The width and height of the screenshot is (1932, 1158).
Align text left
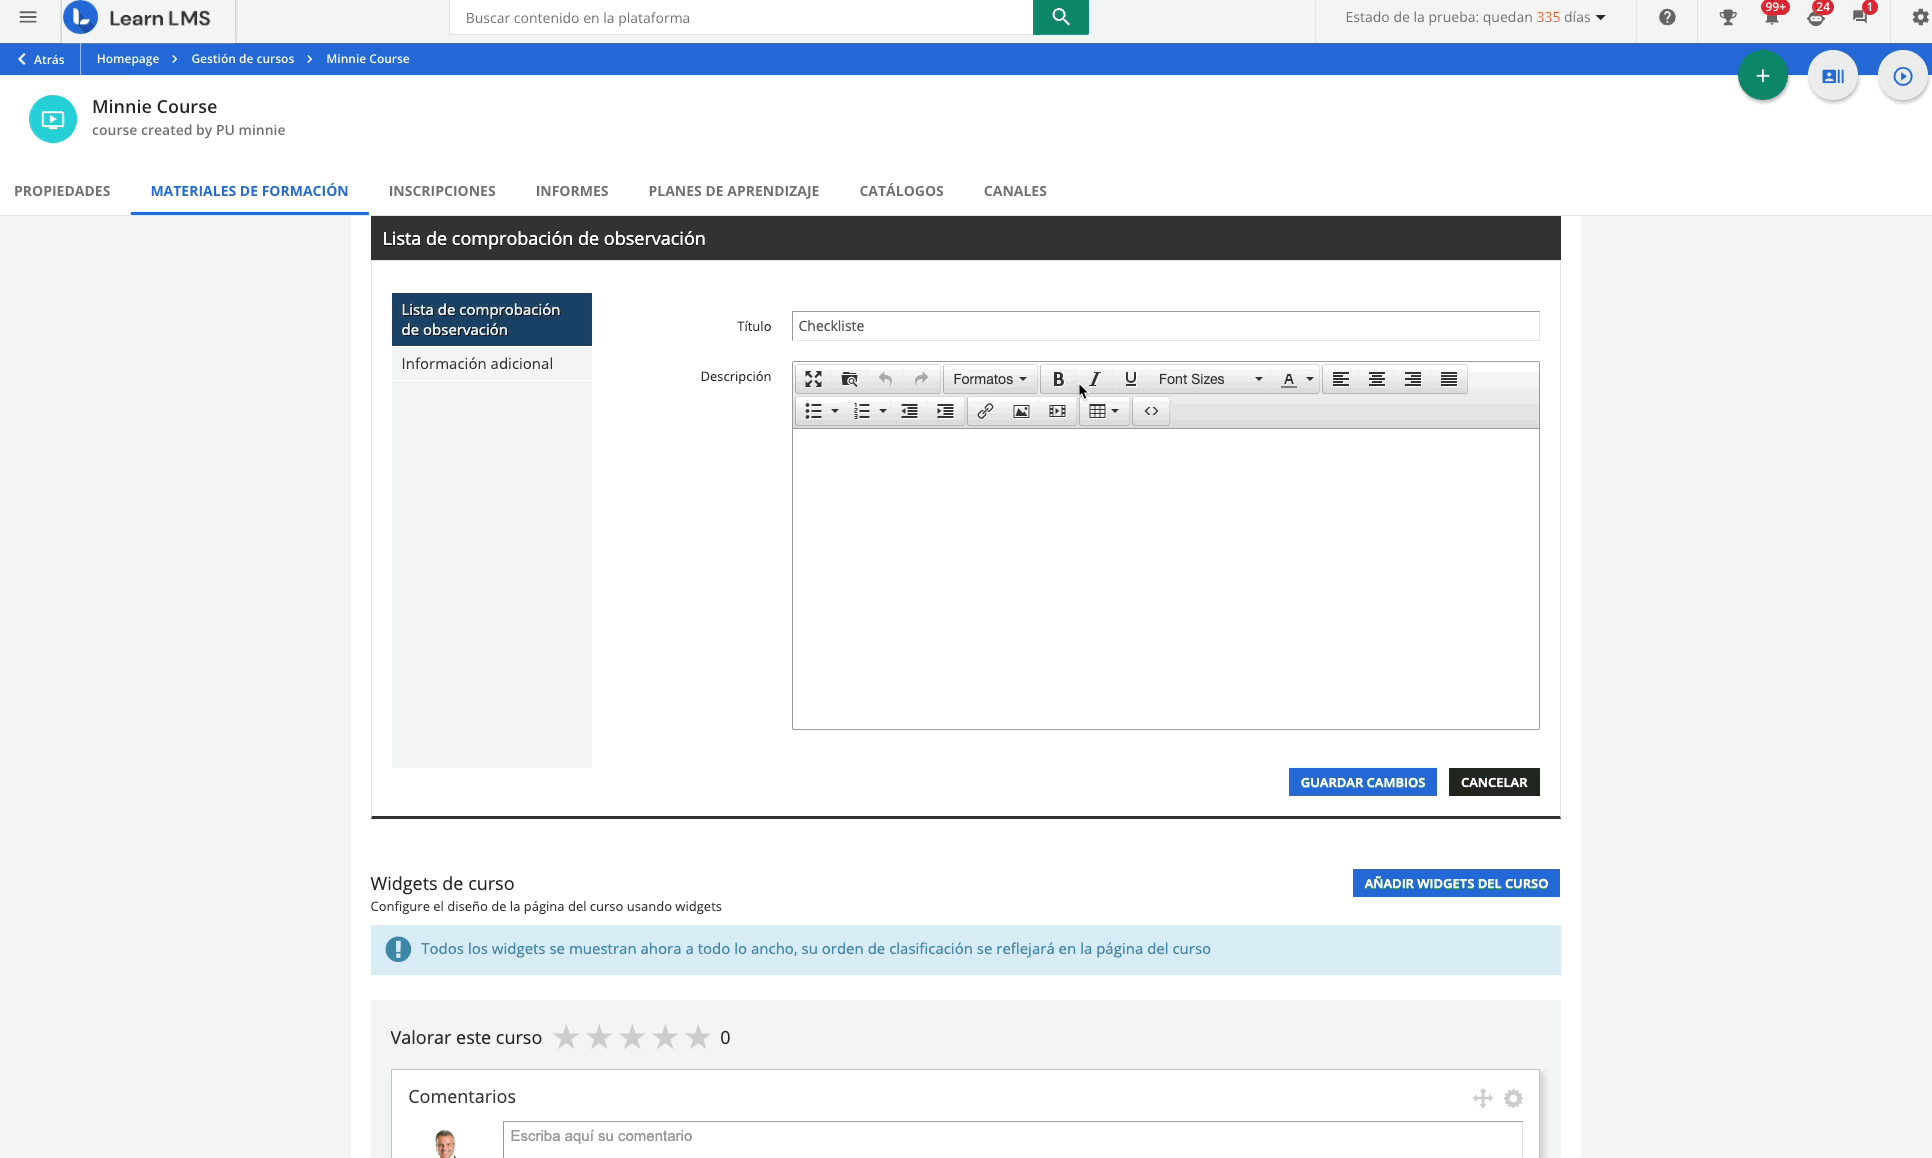[1341, 379]
